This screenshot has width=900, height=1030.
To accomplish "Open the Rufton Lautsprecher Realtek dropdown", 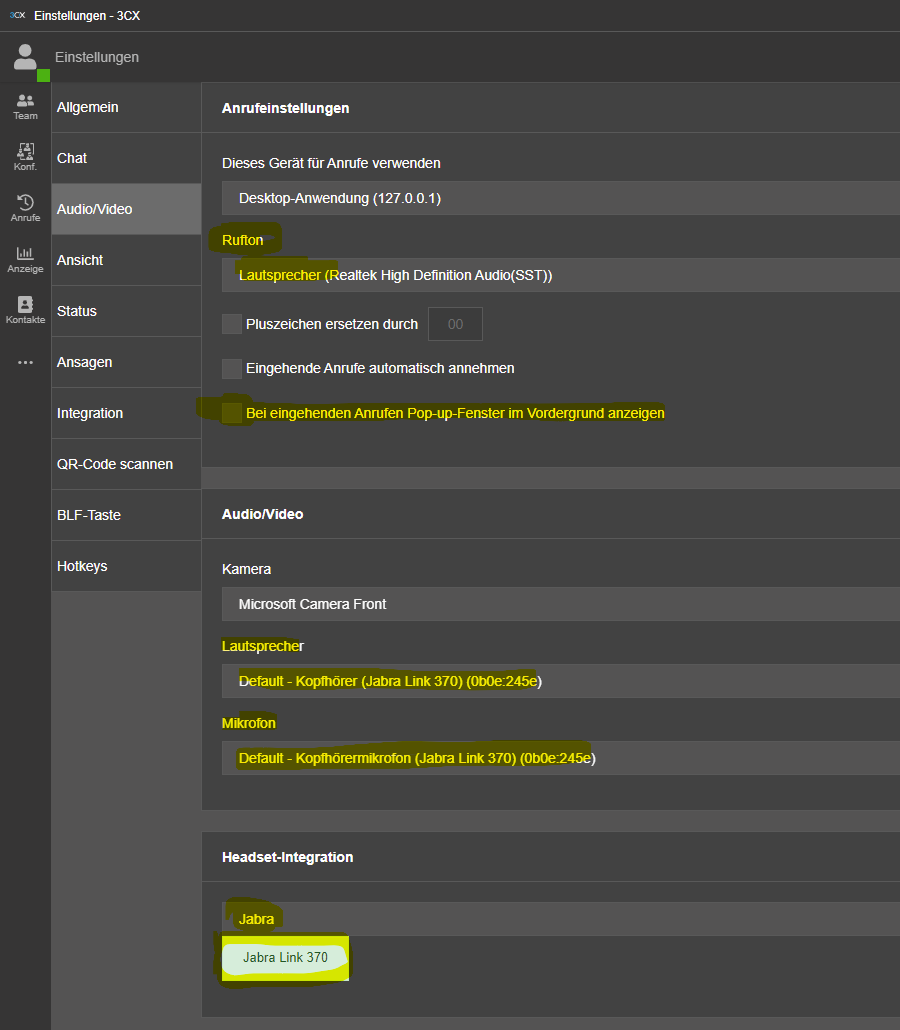I will [560, 275].
